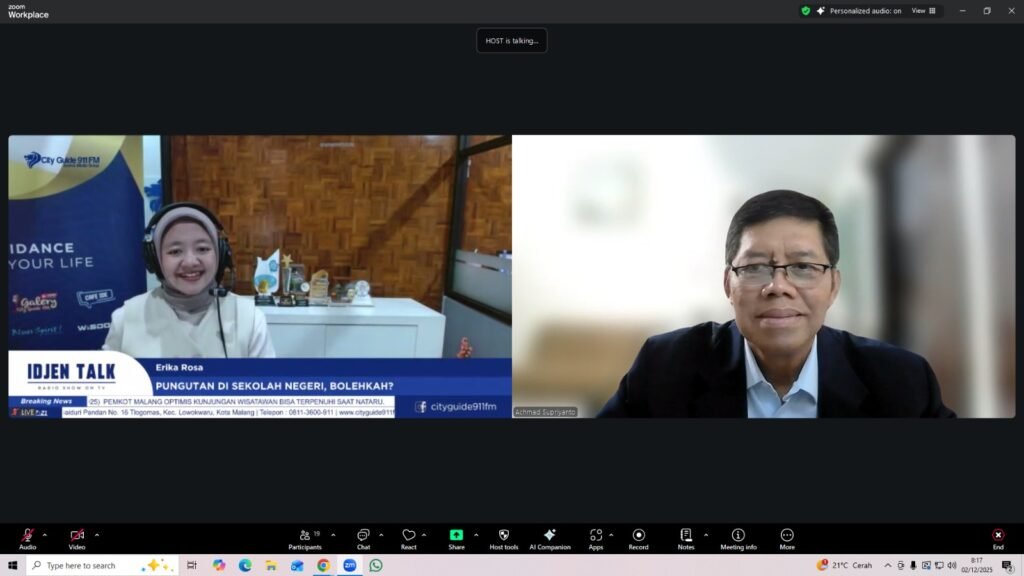Open the More menu

(x=787, y=538)
